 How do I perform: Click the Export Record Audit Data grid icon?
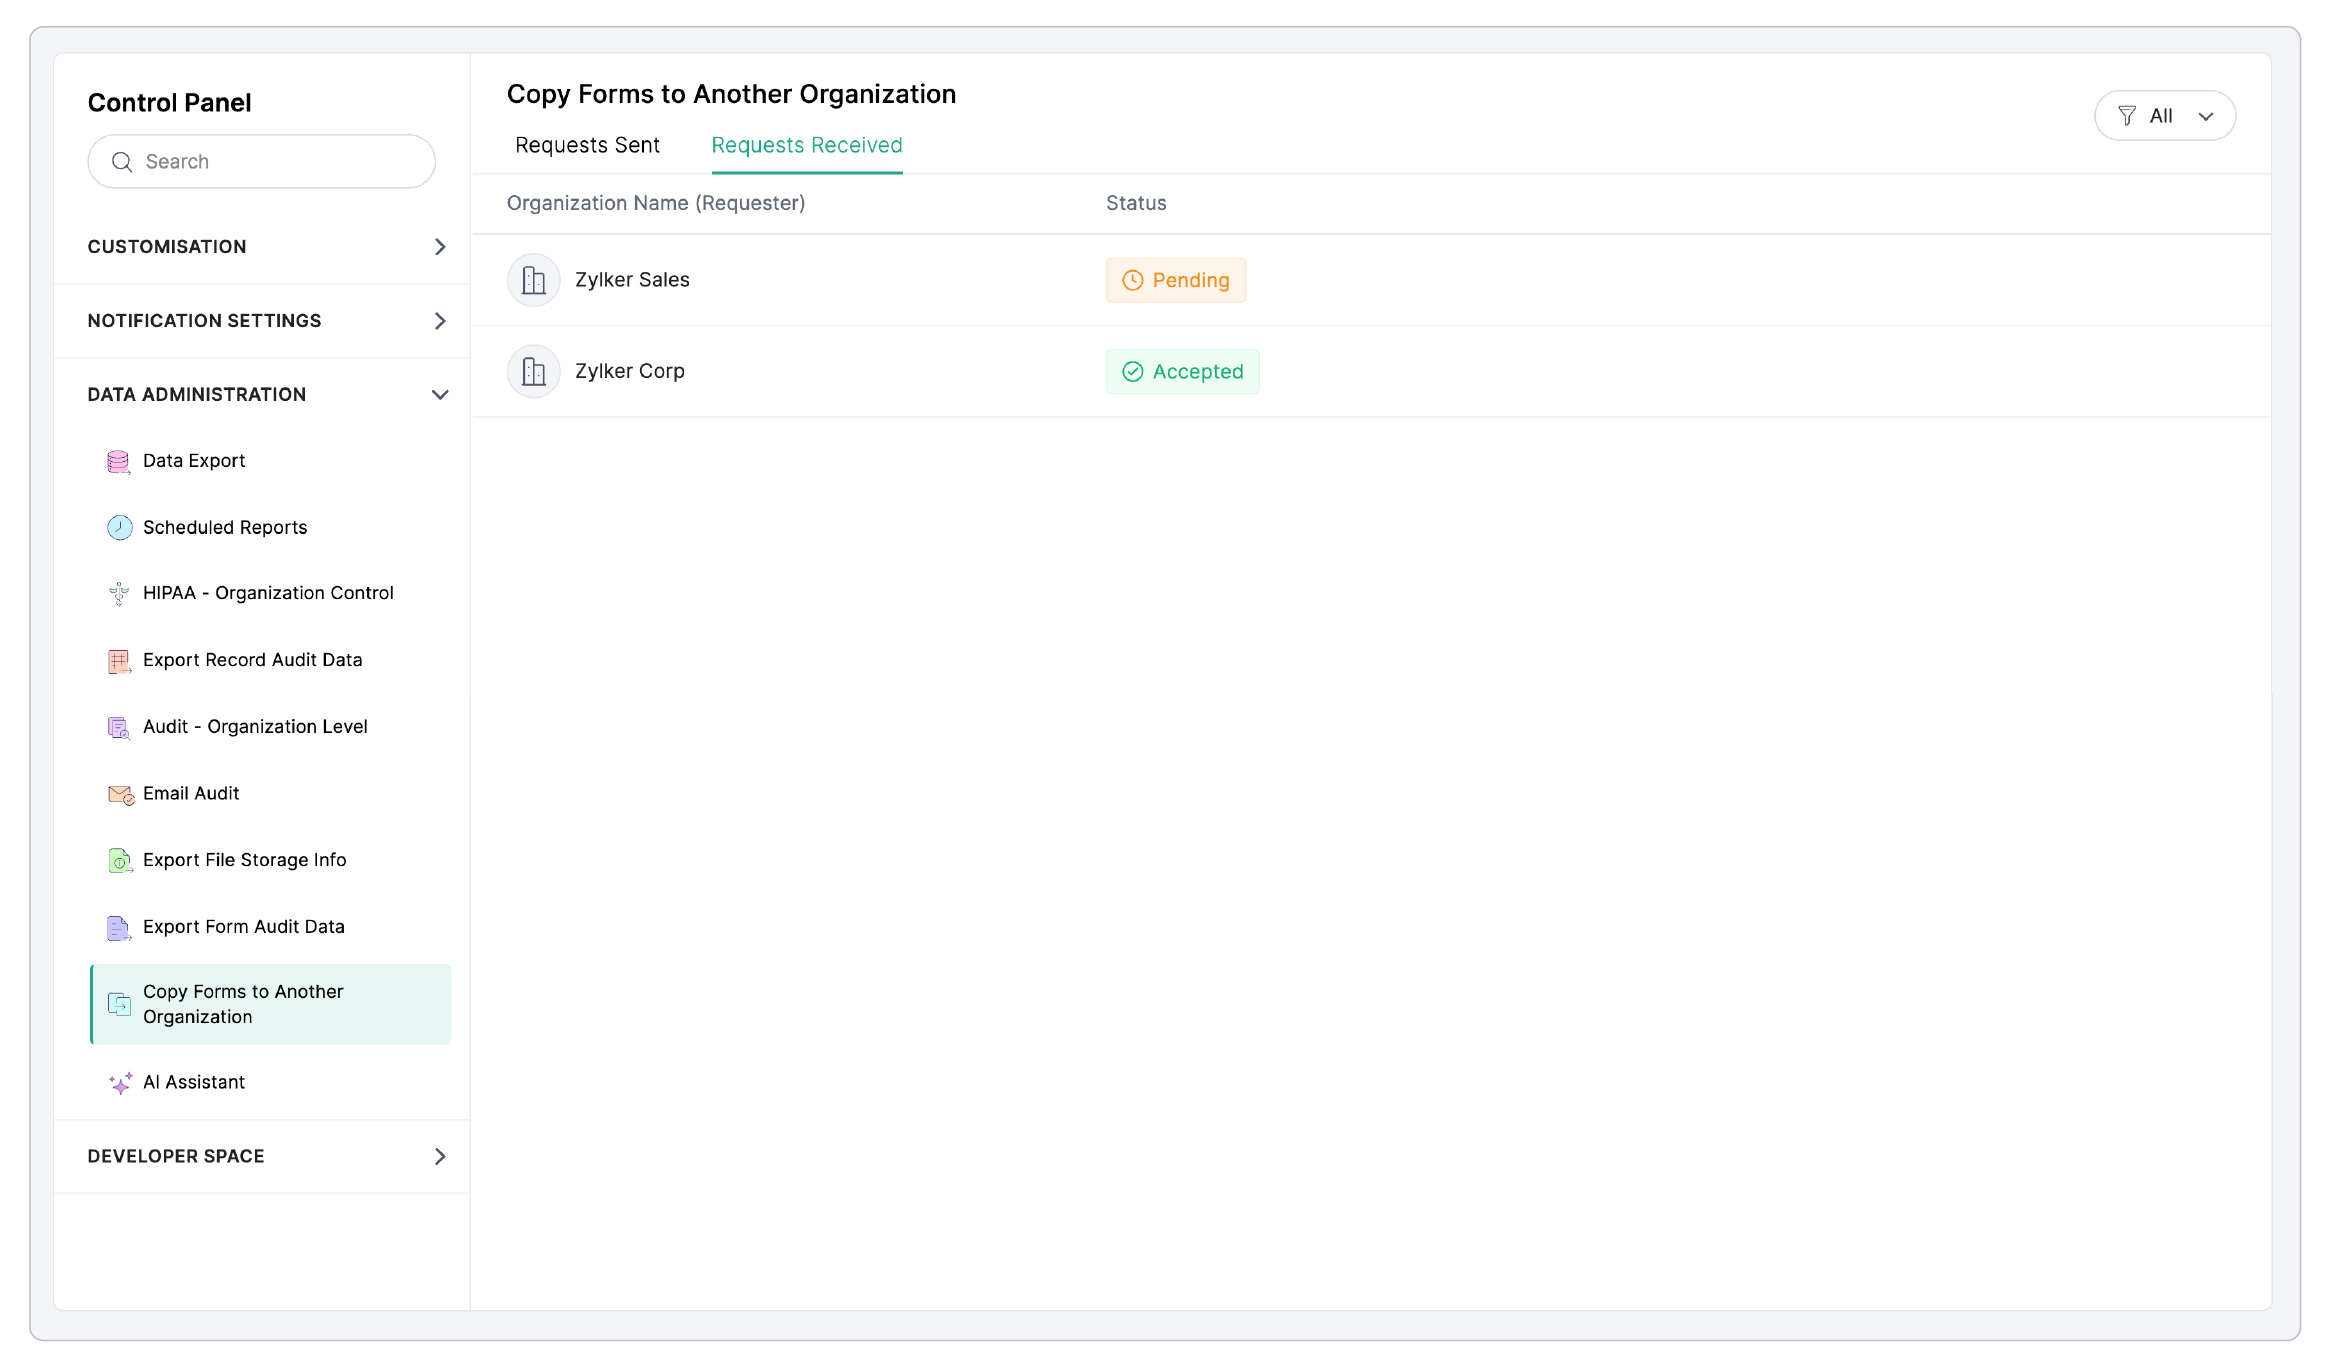pos(119,660)
